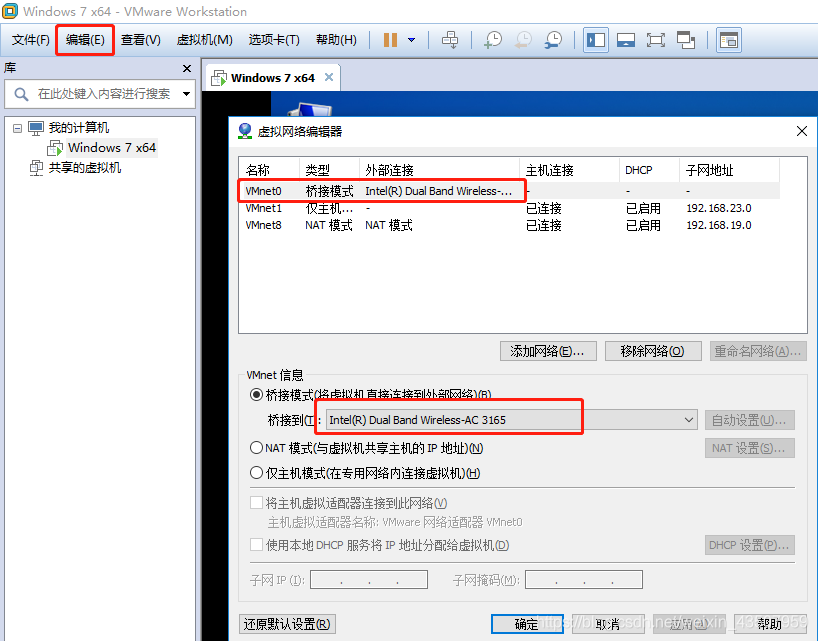This screenshot has height=641, width=818.
Task: Click the search magnifier icon in library
Action: coord(21,94)
